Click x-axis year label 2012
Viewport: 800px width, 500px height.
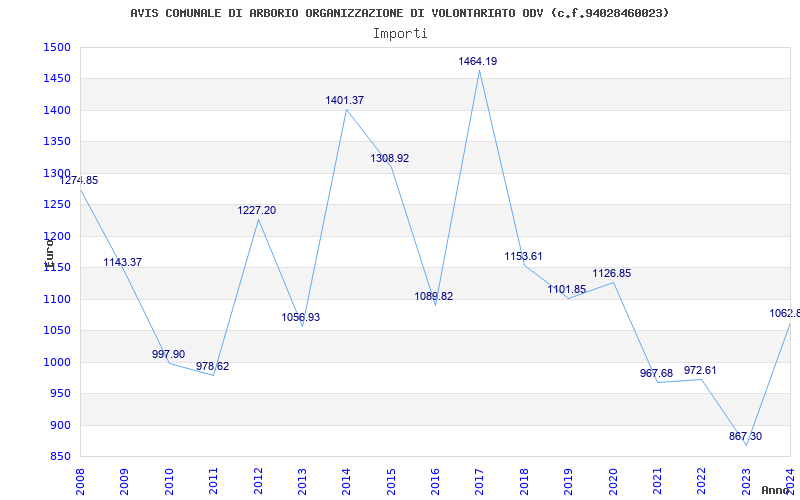pyautogui.click(x=258, y=482)
